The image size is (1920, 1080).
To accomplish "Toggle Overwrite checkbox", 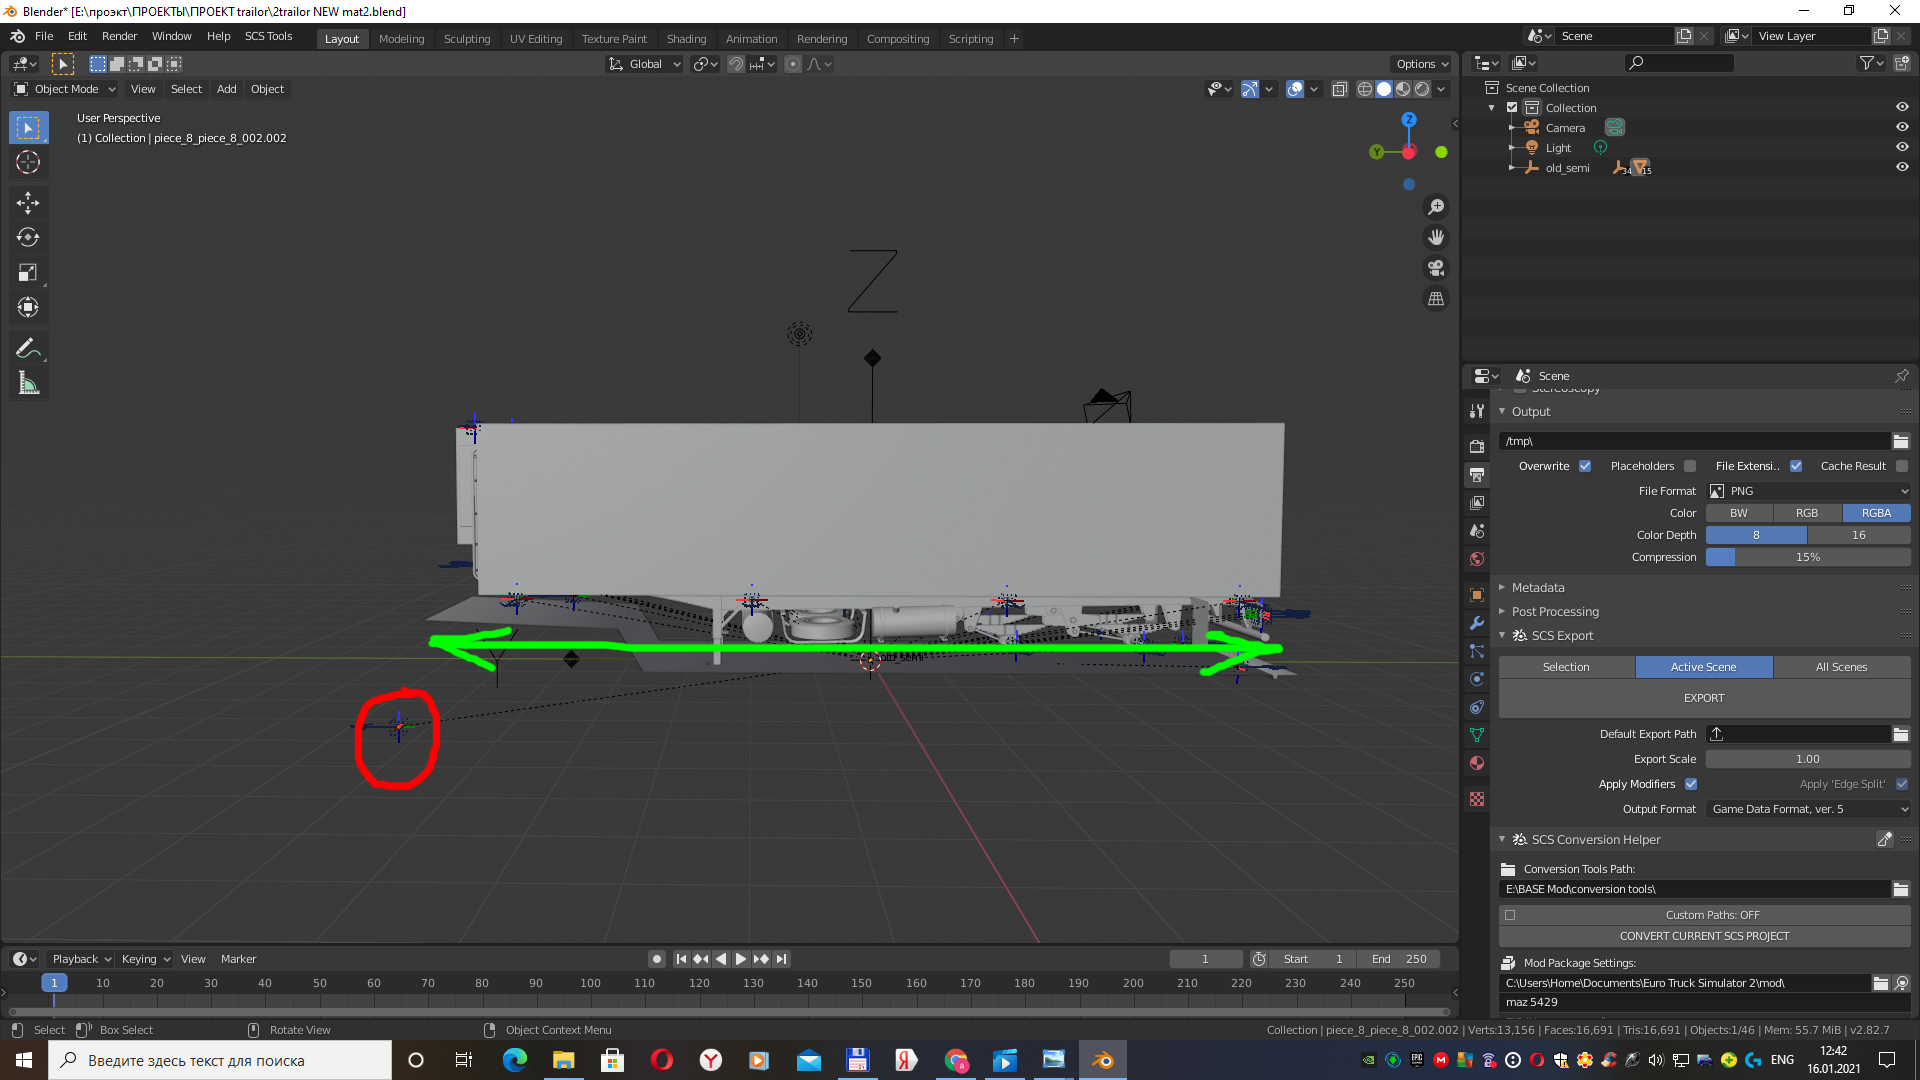I will point(1585,466).
